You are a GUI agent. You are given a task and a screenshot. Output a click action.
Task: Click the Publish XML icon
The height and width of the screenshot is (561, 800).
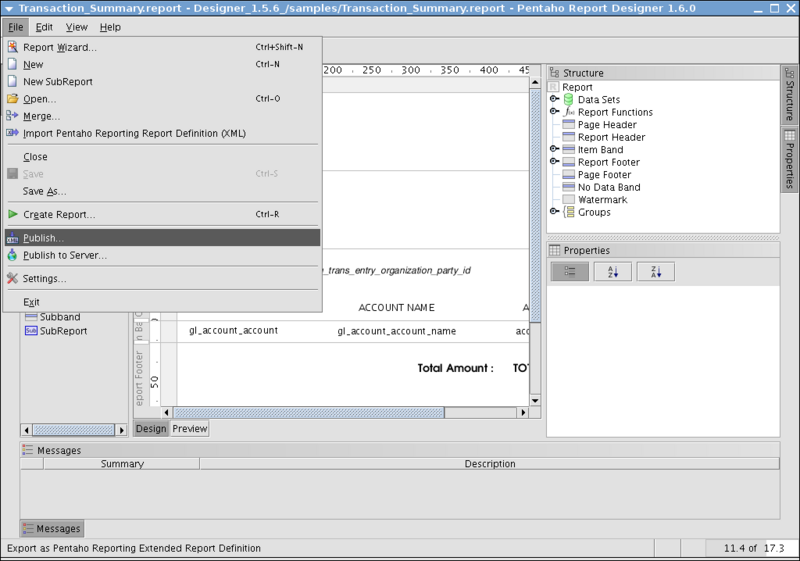[x=13, y=238]
